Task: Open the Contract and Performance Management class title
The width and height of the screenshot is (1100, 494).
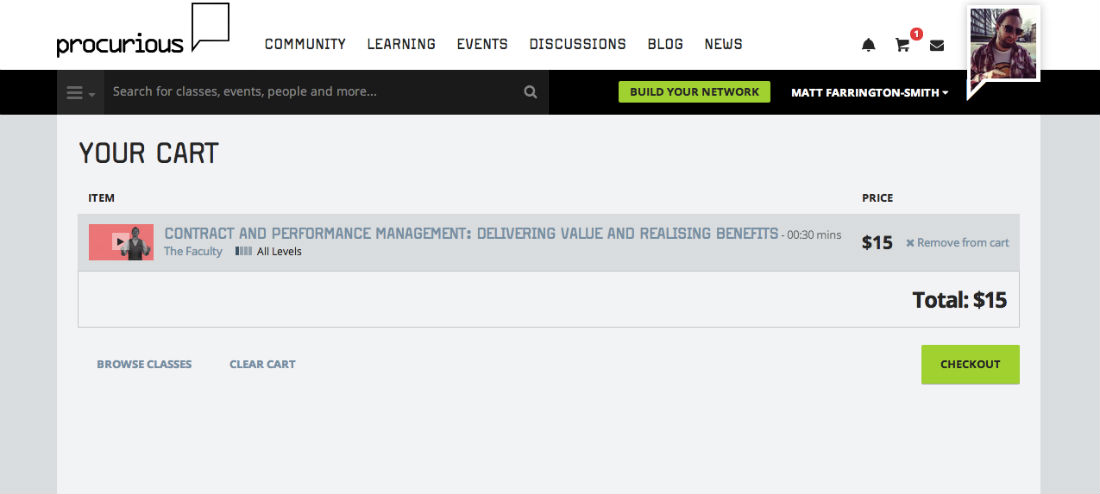Action: (x=471, y=234)
